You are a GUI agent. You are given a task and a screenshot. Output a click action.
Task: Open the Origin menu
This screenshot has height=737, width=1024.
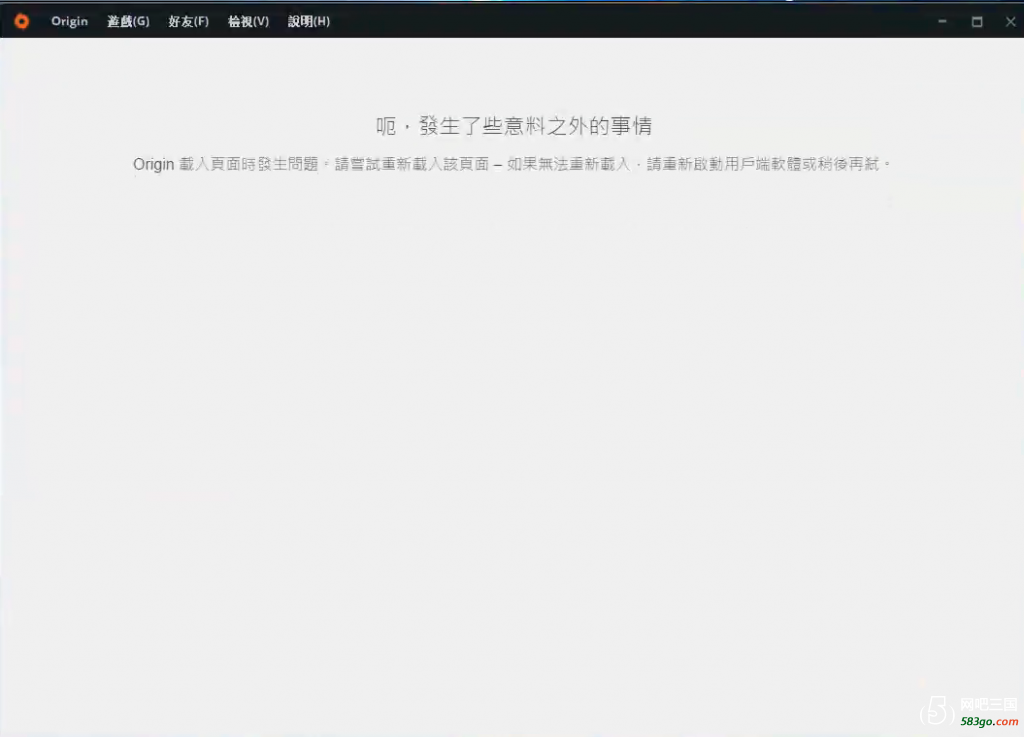[69, 22]
